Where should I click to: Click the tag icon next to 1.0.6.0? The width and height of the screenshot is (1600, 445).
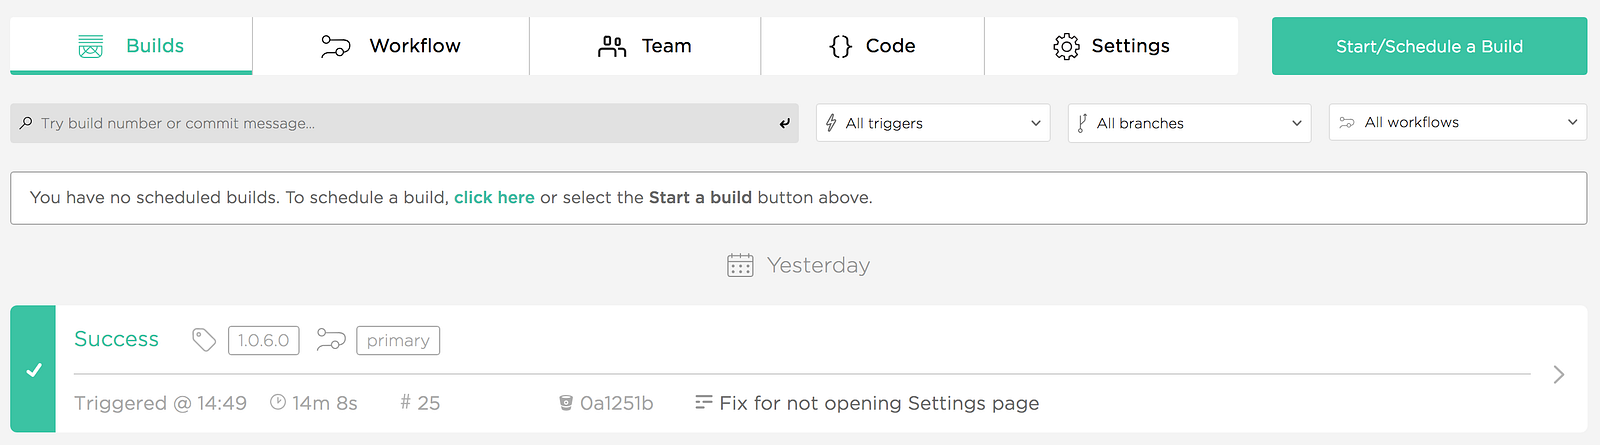[204, 340]
